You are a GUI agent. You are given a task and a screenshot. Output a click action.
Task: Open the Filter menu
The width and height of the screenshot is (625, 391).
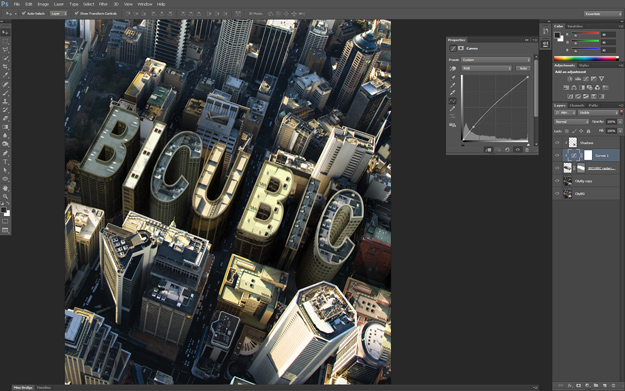pos(103,4)
